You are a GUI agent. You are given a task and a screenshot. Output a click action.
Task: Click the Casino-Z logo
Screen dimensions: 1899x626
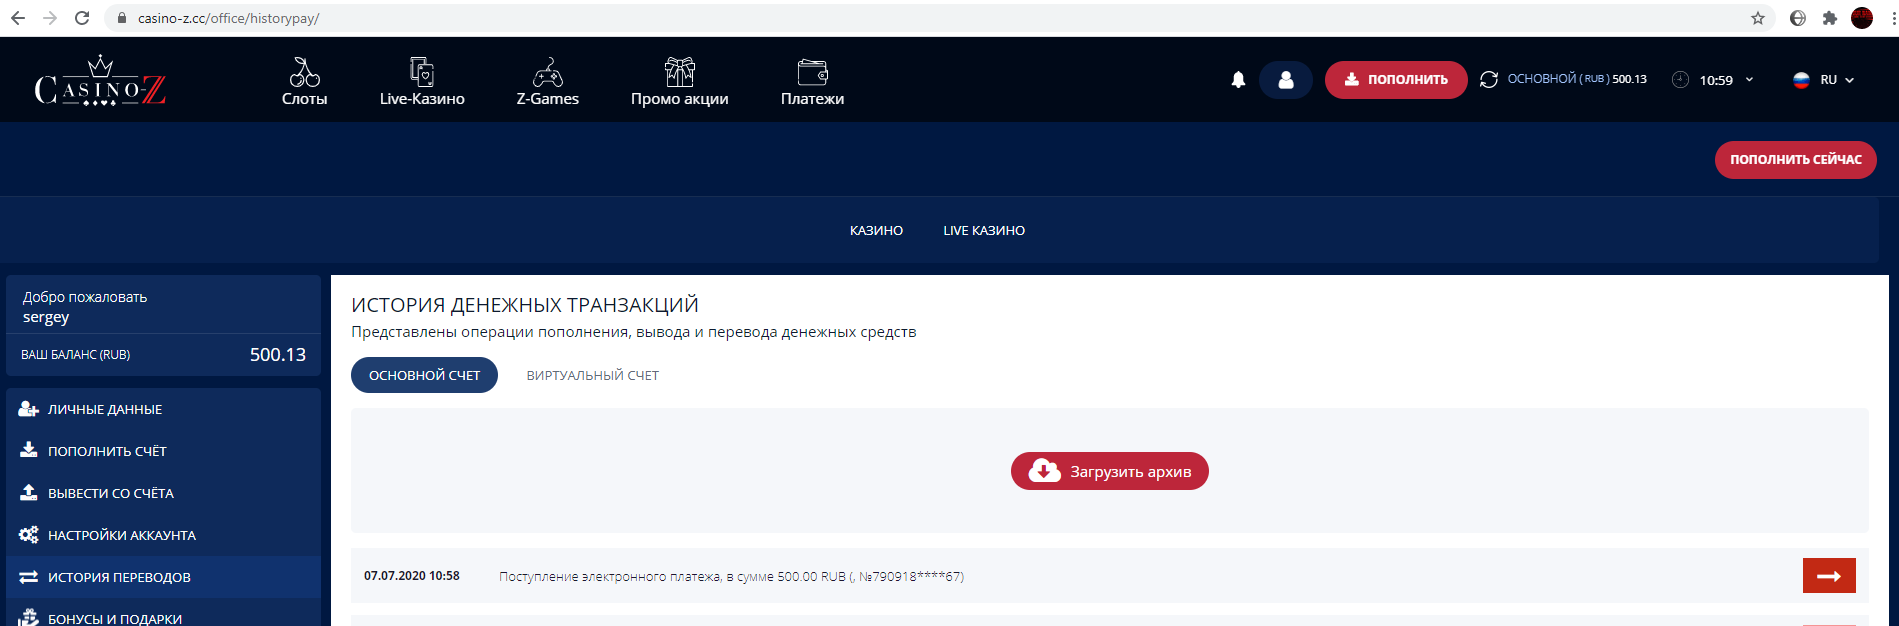tap(100, 80)
